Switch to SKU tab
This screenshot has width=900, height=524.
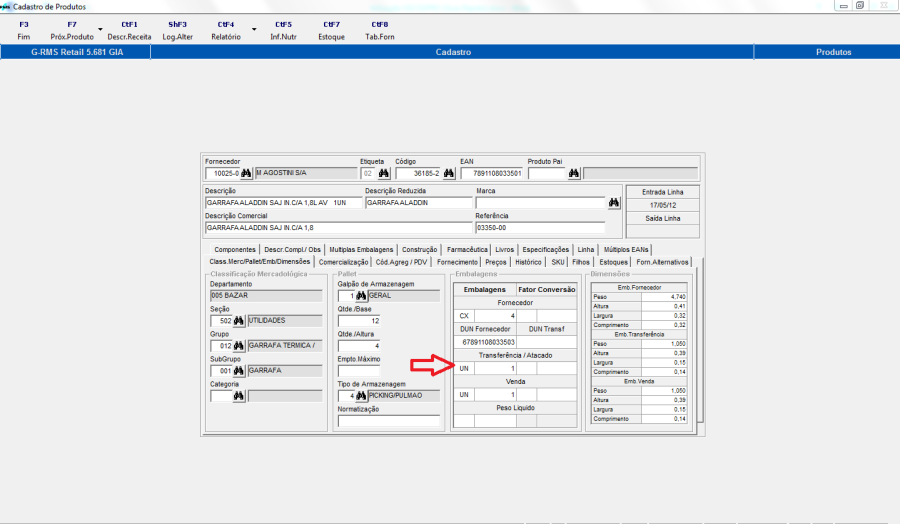[558, 262]
